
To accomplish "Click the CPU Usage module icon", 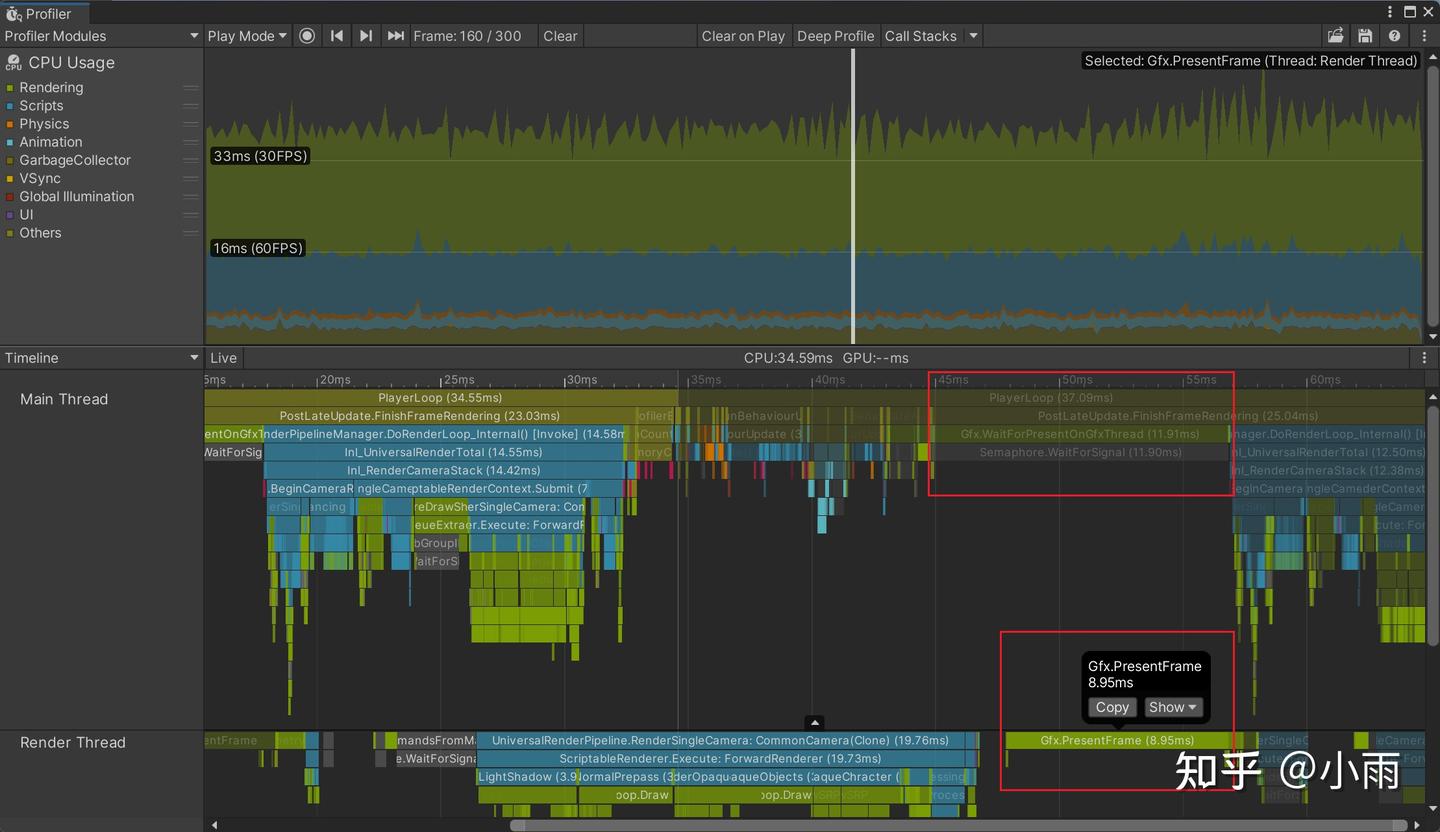I will click(13, 63).
